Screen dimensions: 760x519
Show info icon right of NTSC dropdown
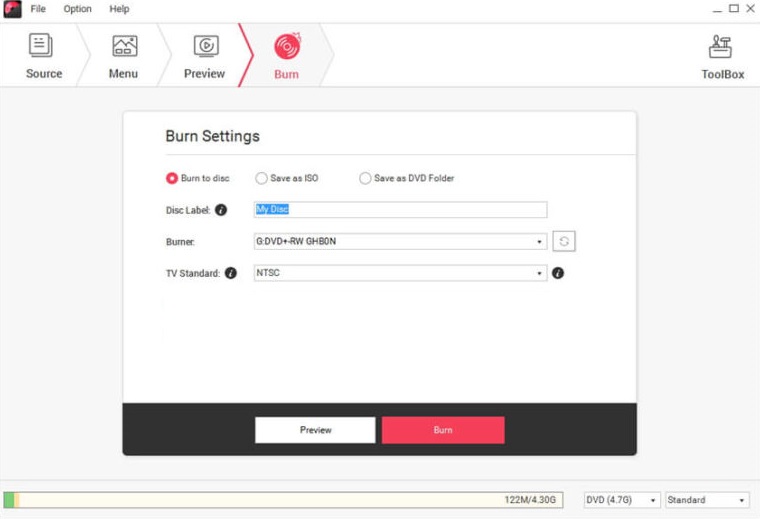(x=558, y=273)
